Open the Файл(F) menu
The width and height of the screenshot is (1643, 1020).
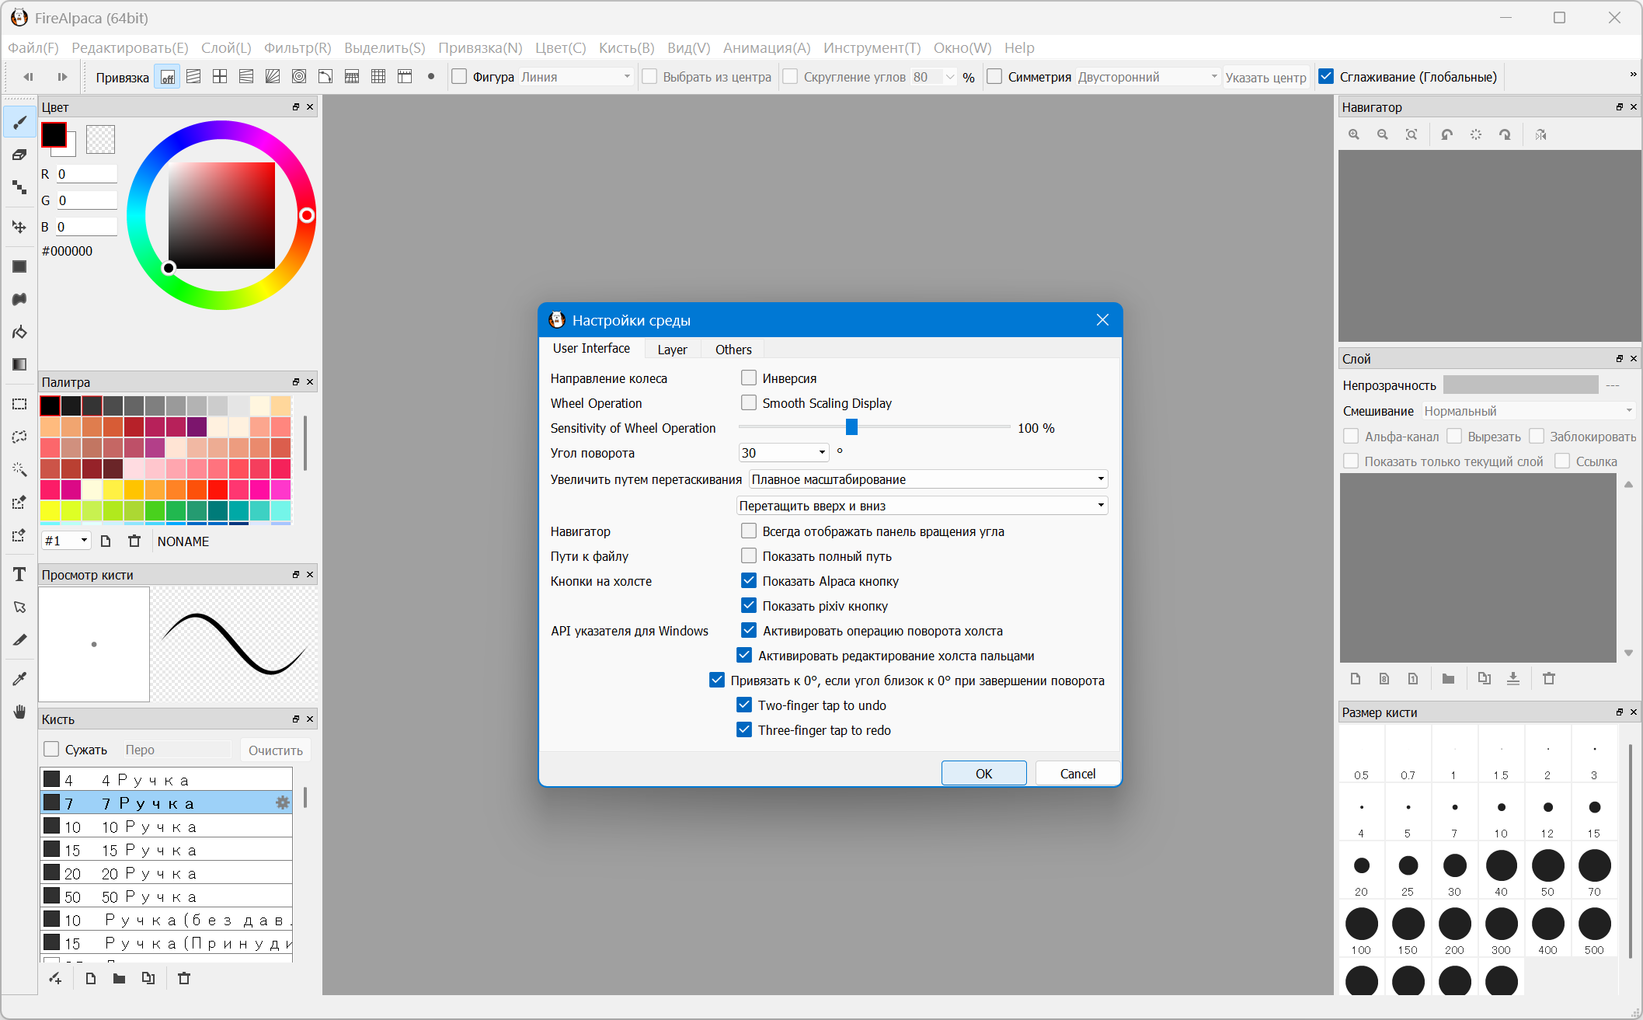[33, 48]
